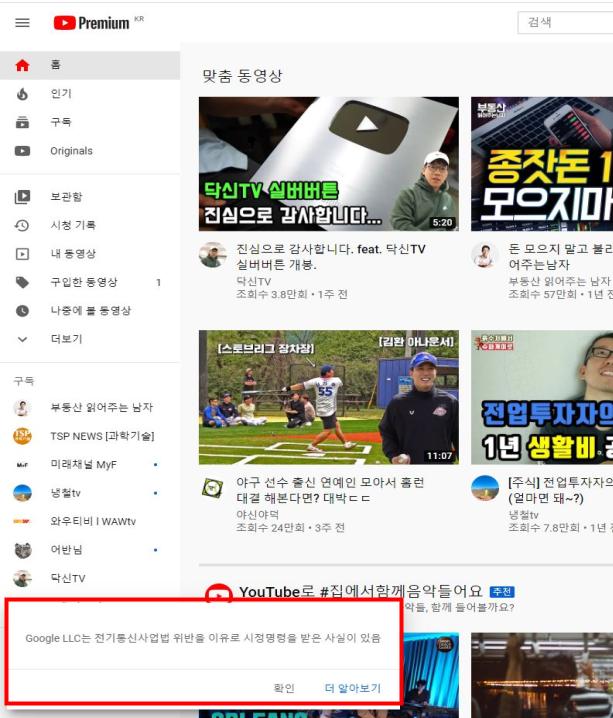The image size is (613, 718).
Task: Play the 전업투자자 1년 생활비 thumbnail
Action: 542,397
